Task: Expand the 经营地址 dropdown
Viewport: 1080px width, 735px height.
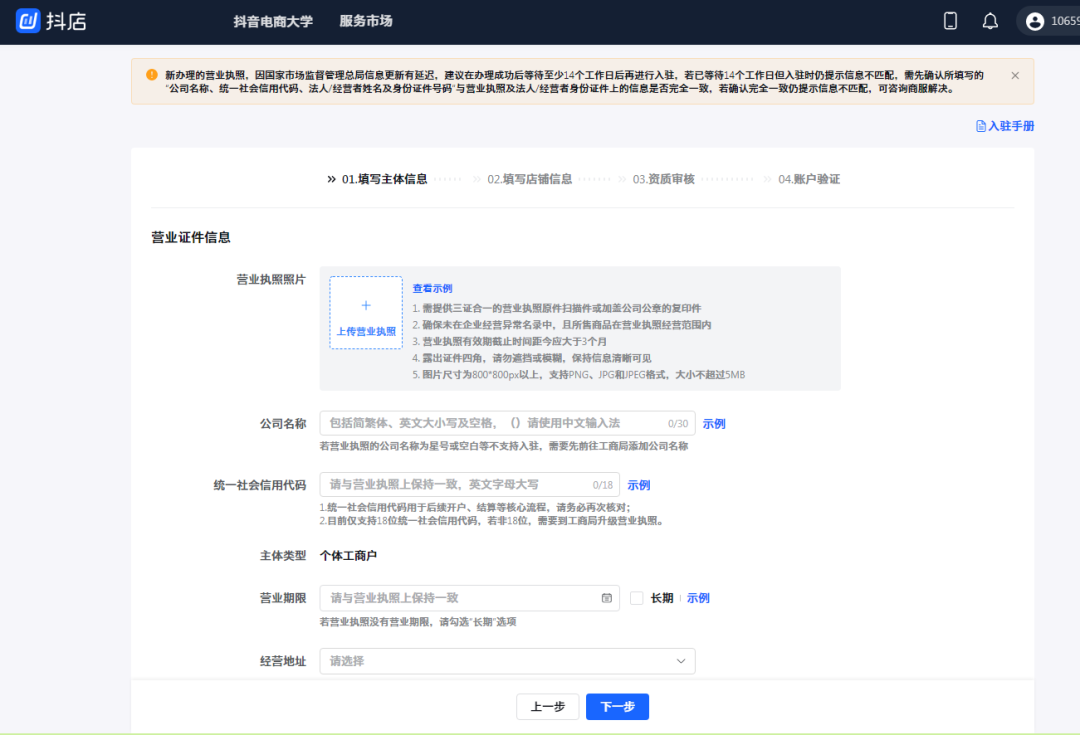Action: [681, 661]
